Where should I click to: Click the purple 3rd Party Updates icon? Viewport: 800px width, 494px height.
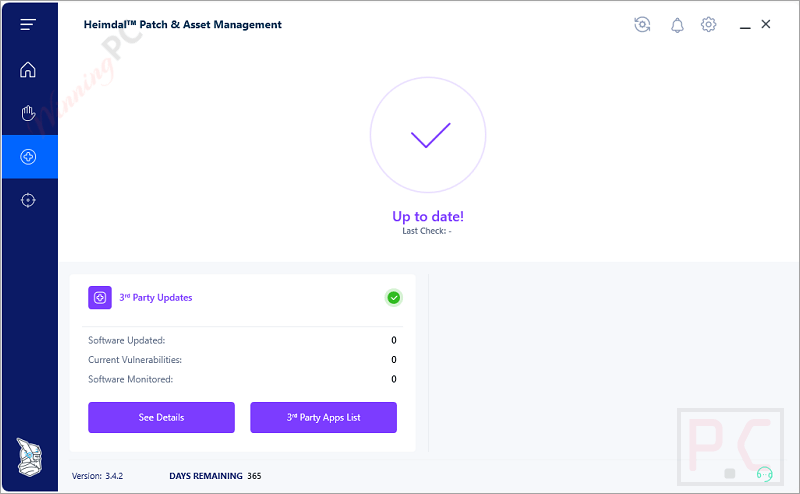coord(100,298)
